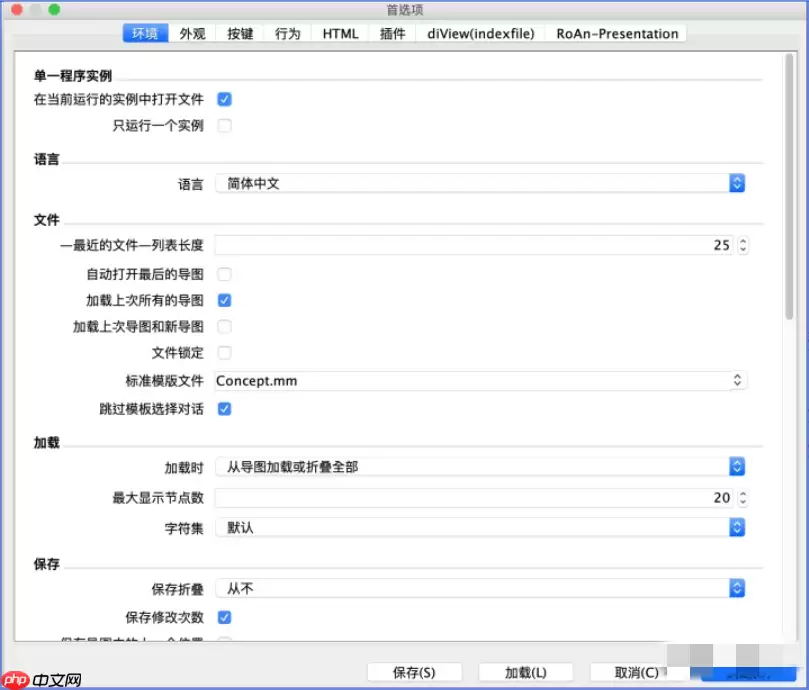
Task: Enable the 只运行一个实例 checkbox
Action: [224, 125]
